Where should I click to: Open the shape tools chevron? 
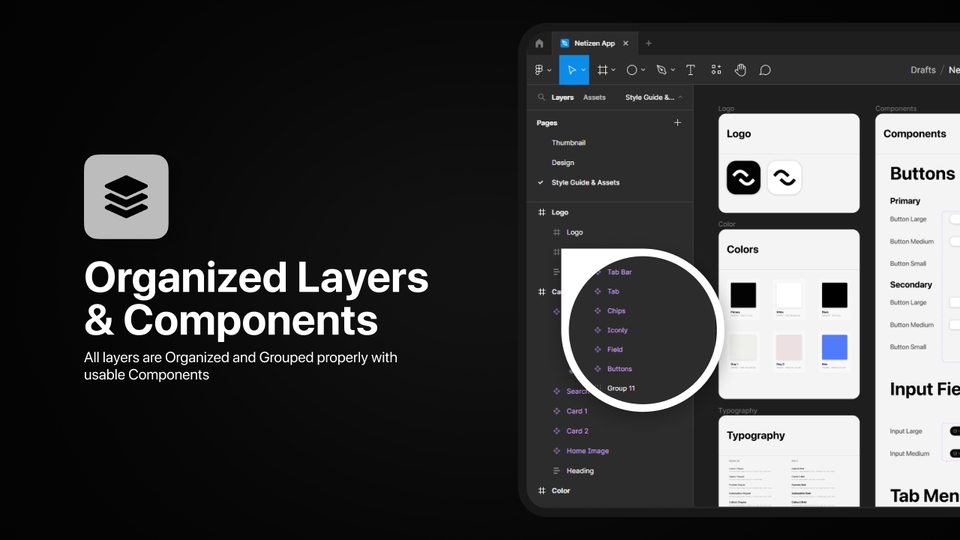(x=643, y=70)
